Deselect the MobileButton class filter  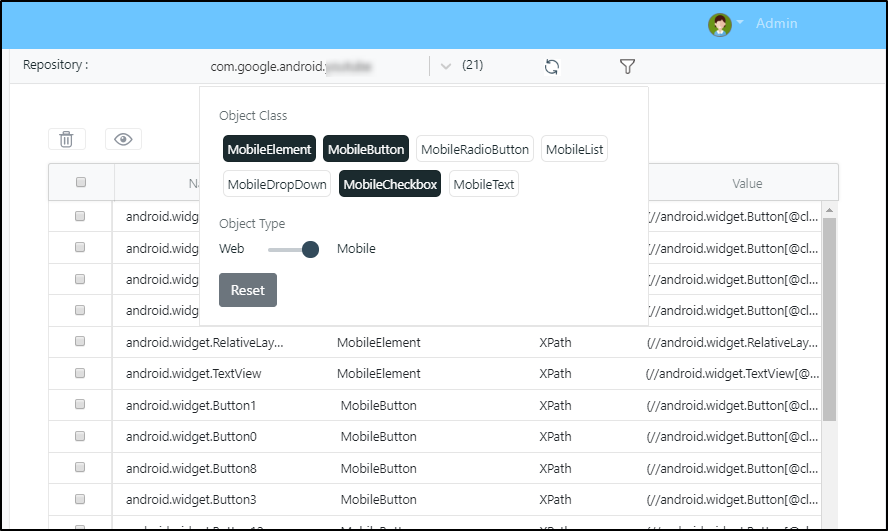point(366,149)
